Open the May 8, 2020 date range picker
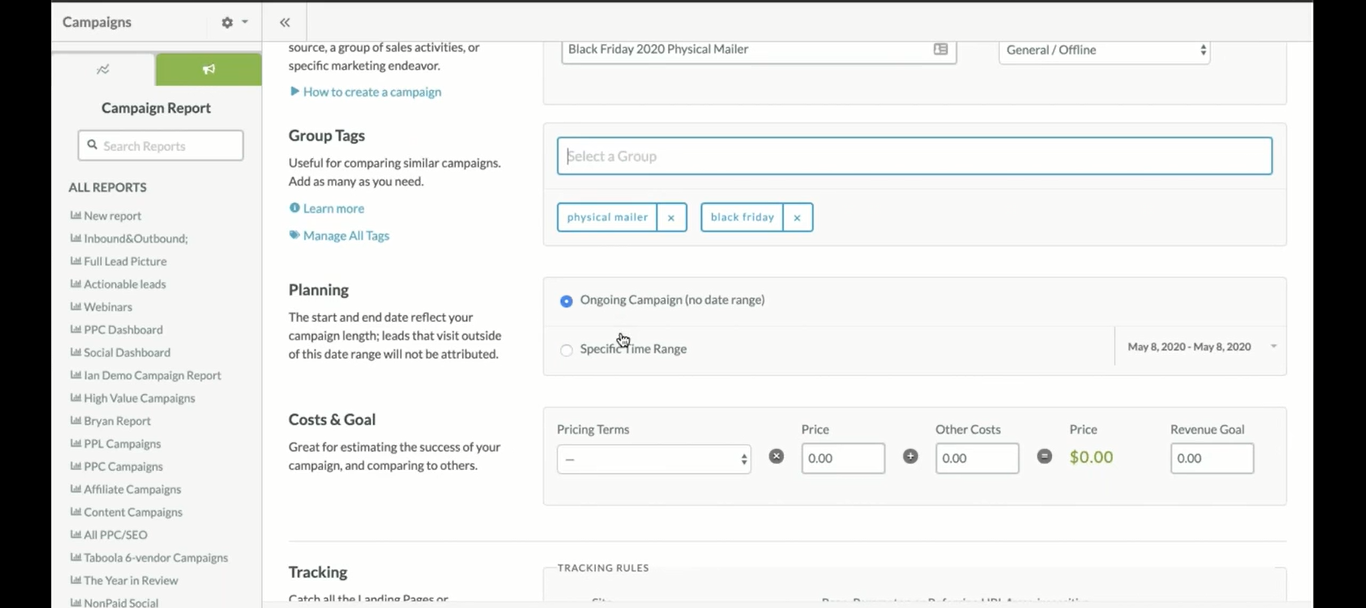Image resolution: width=1366 pixels, height=608 pixels. coord(1200,347)
